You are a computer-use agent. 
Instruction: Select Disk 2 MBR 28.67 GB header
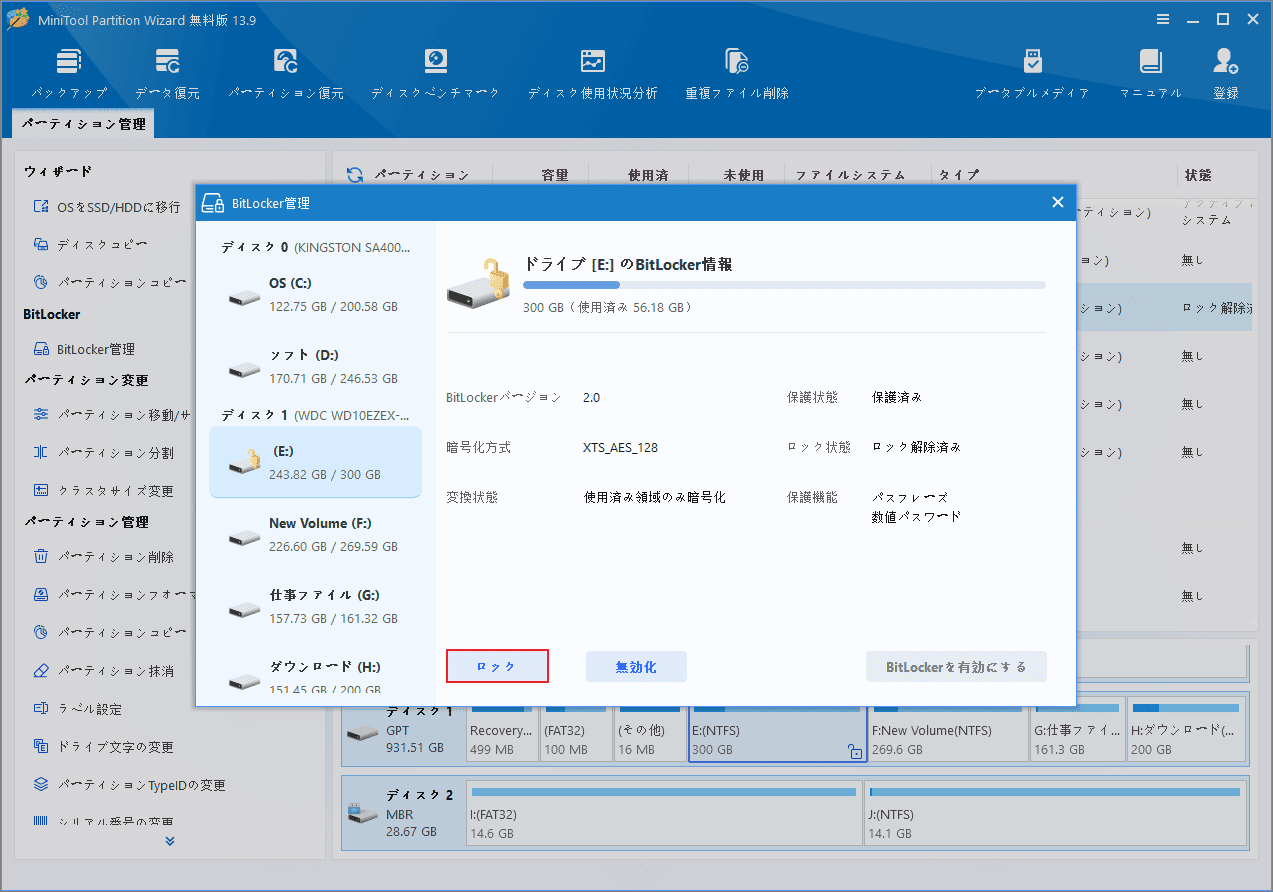point(404,813)
